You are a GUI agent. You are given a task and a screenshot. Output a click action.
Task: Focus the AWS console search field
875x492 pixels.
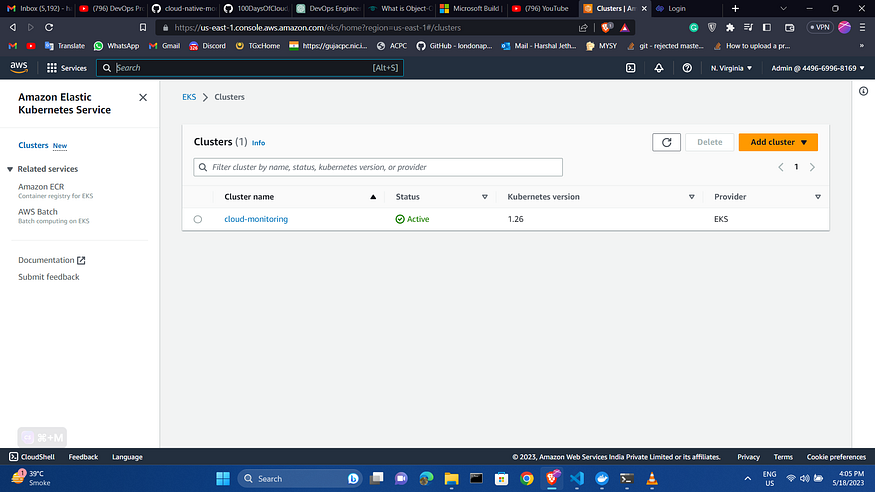pyautogui.click(x=250, y=68)
